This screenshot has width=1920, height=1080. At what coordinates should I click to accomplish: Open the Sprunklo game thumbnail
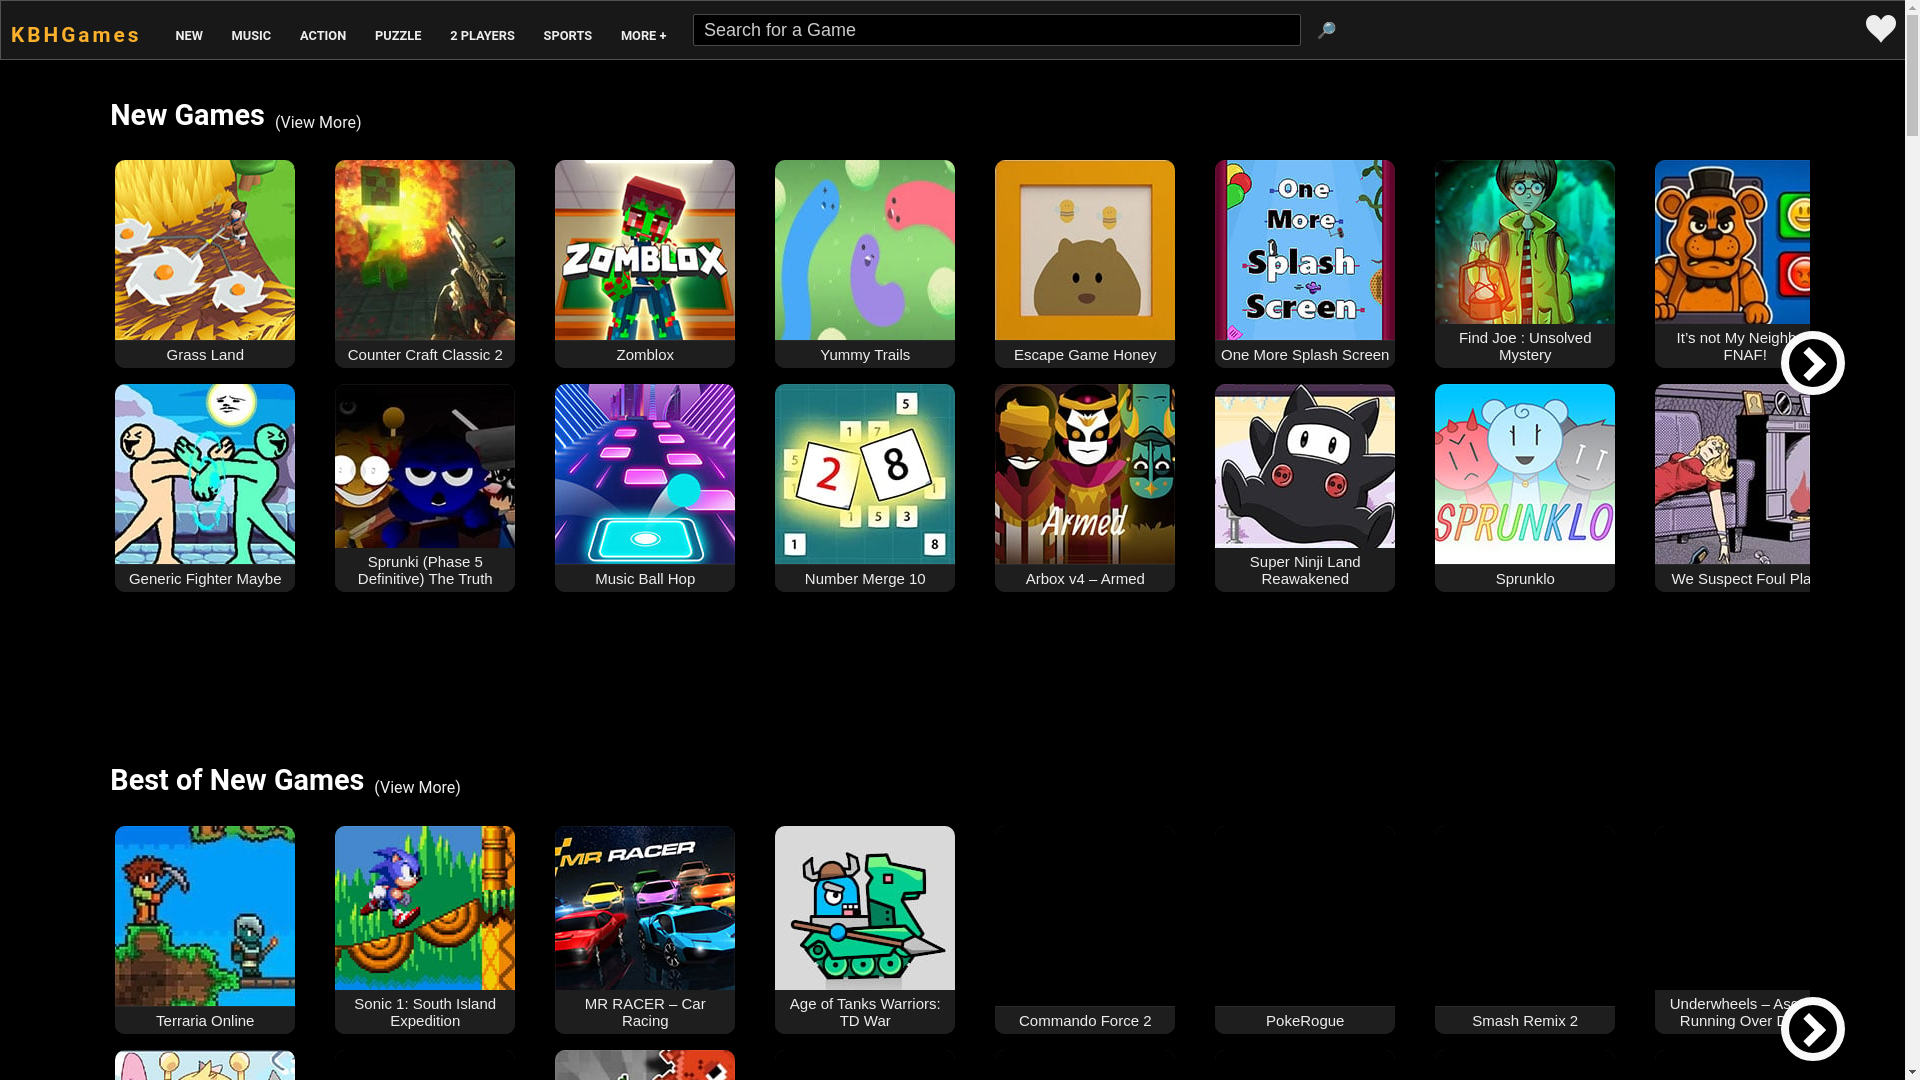(x=1525, y=474)
